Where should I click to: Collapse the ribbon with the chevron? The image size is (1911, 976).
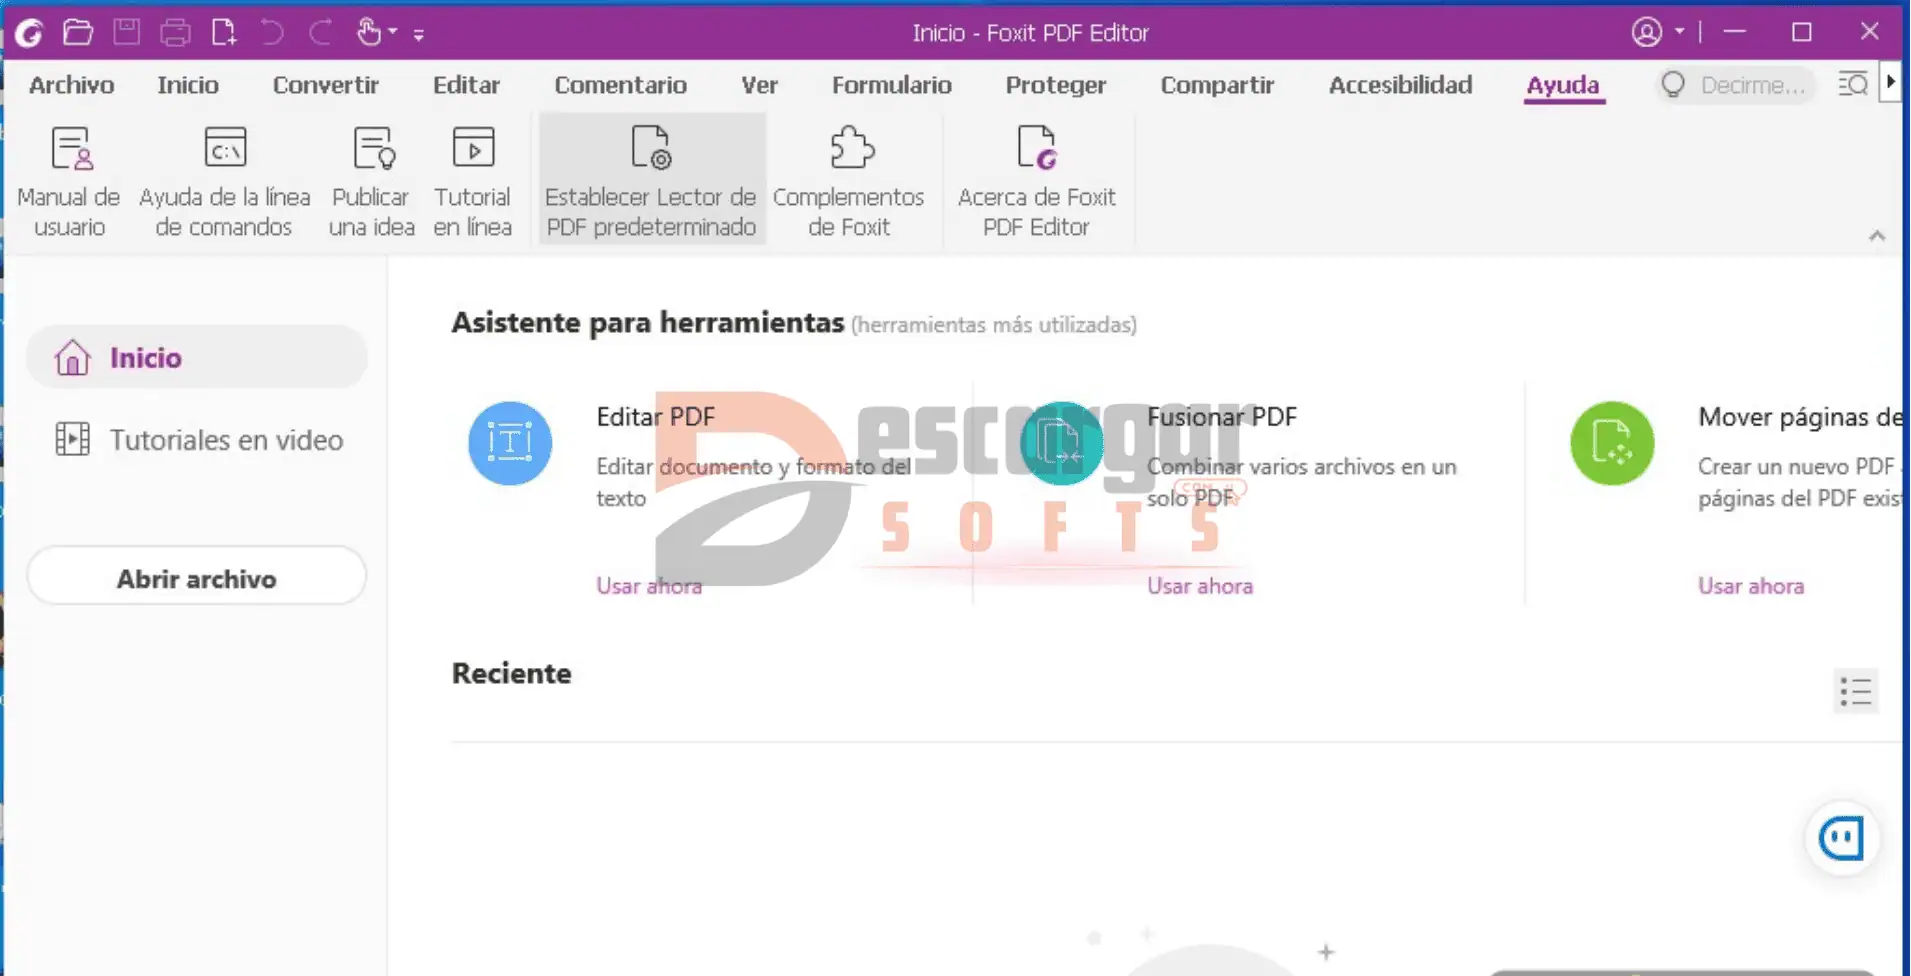pos(1877,236)
